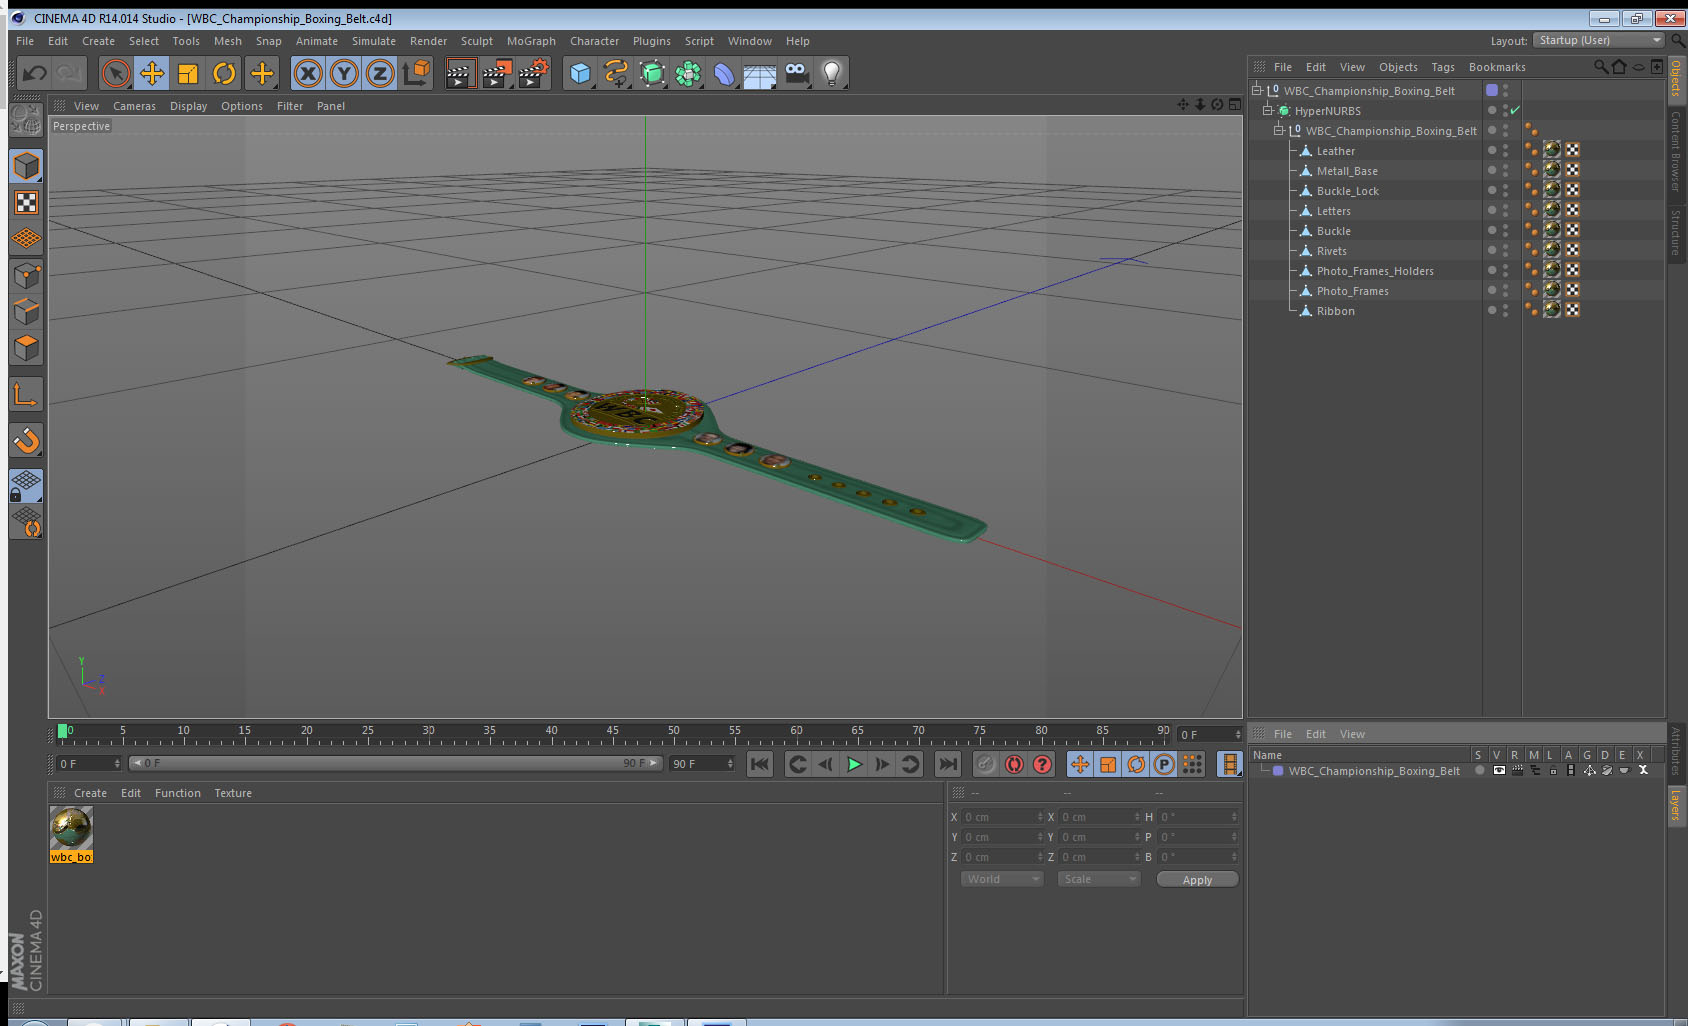Select the wbc_bo material thumbnail

71,829
